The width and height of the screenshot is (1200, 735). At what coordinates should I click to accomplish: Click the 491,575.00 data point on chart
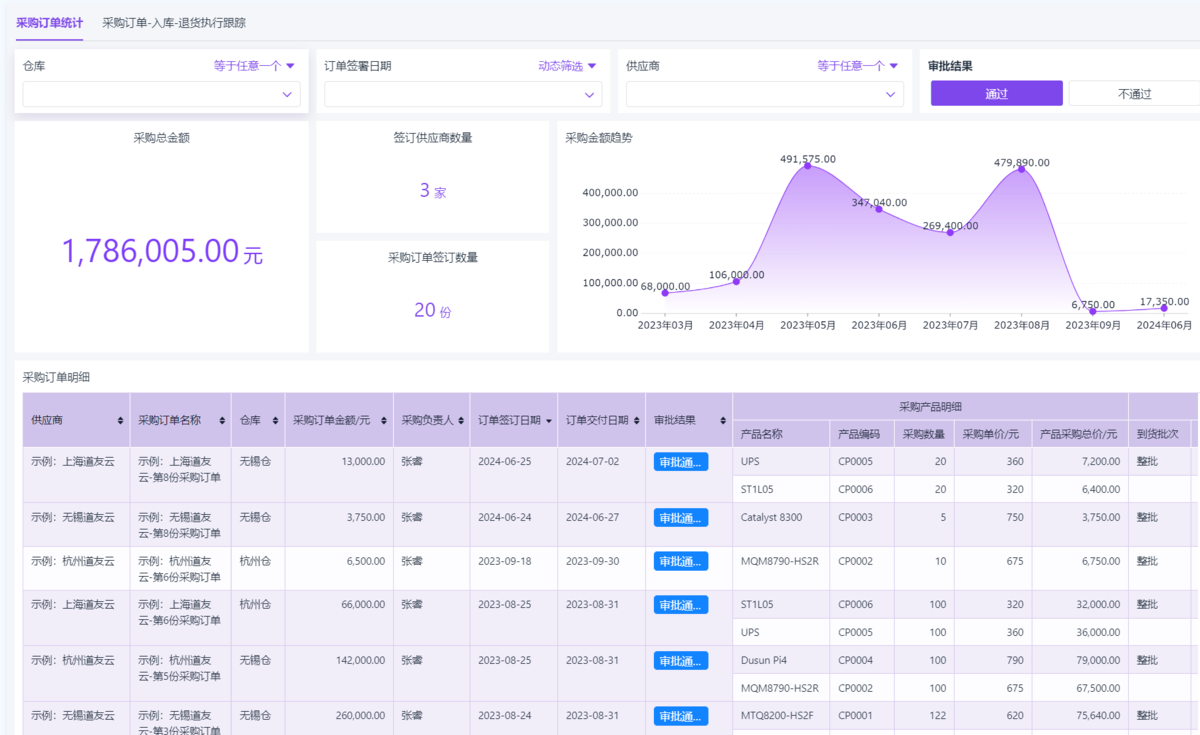(x=808, y=165)
